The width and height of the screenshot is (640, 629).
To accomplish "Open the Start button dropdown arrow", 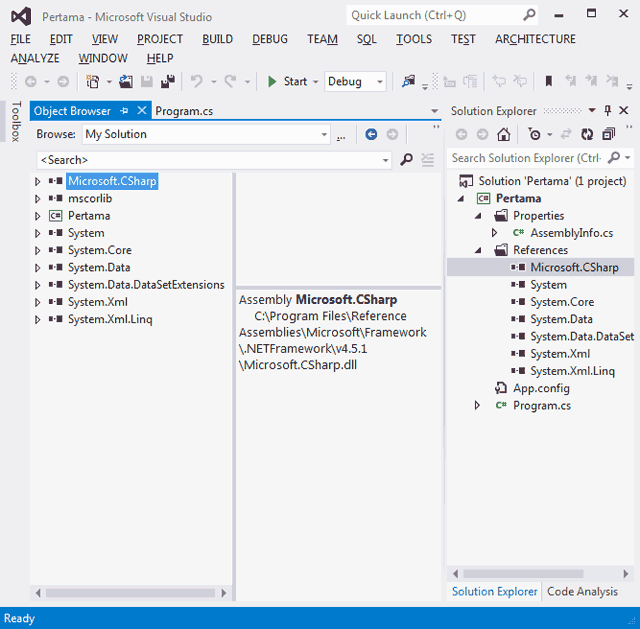I will (x=316, y=82).
